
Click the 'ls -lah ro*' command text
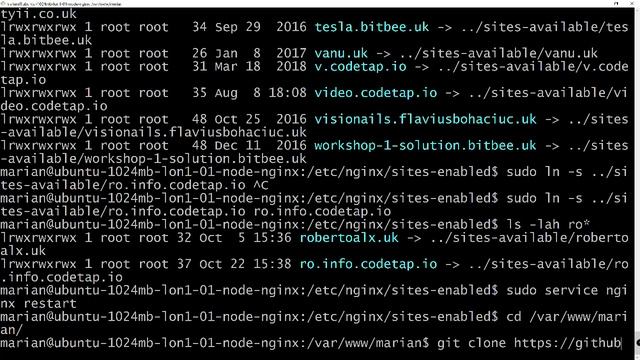(548, 224)
